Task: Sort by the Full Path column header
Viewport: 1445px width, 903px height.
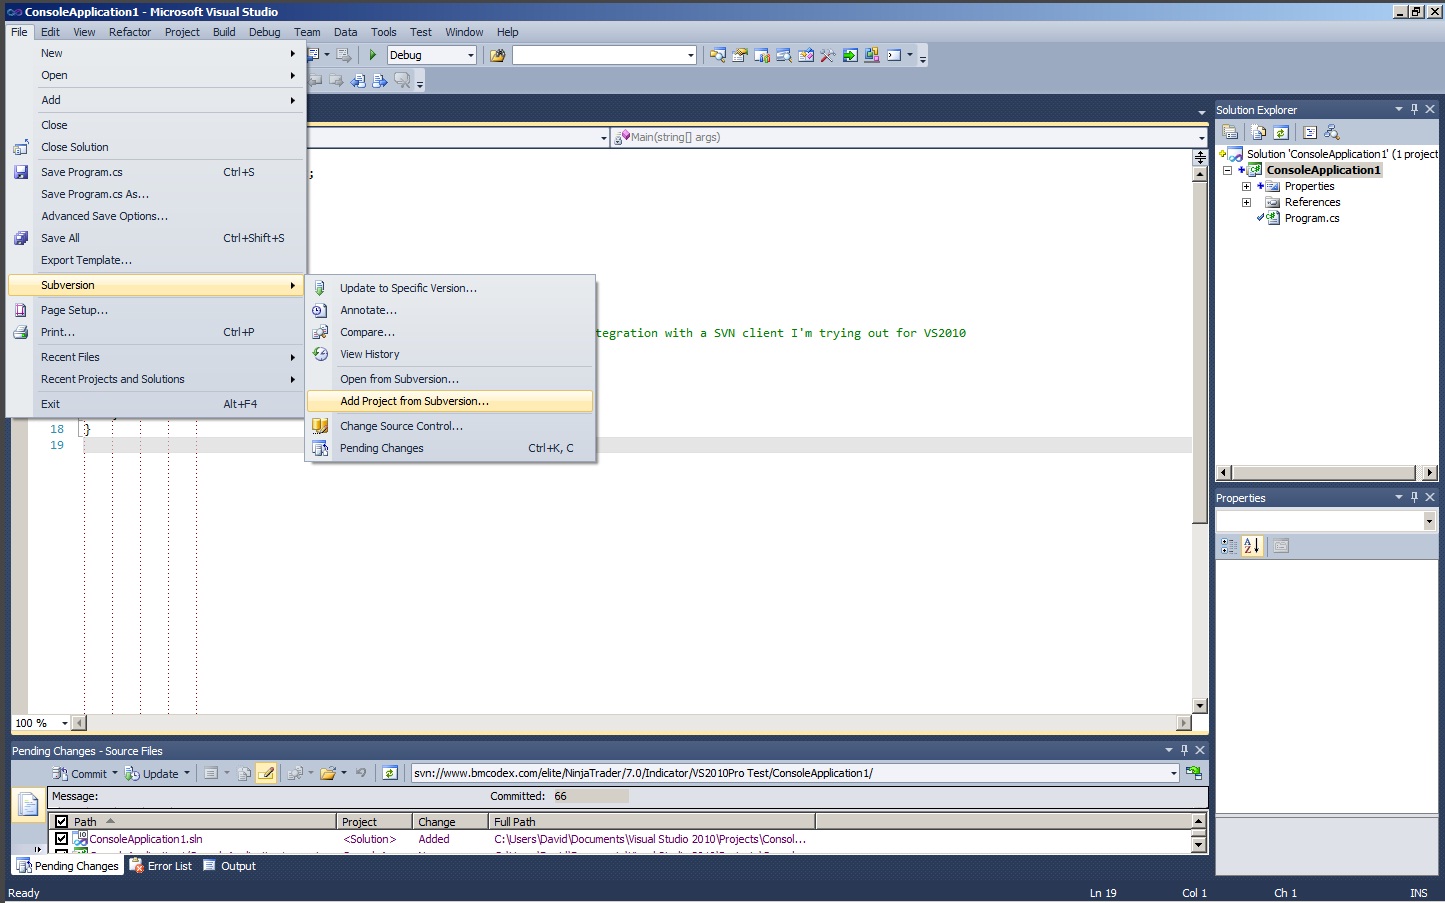Action: coord(652,822)
